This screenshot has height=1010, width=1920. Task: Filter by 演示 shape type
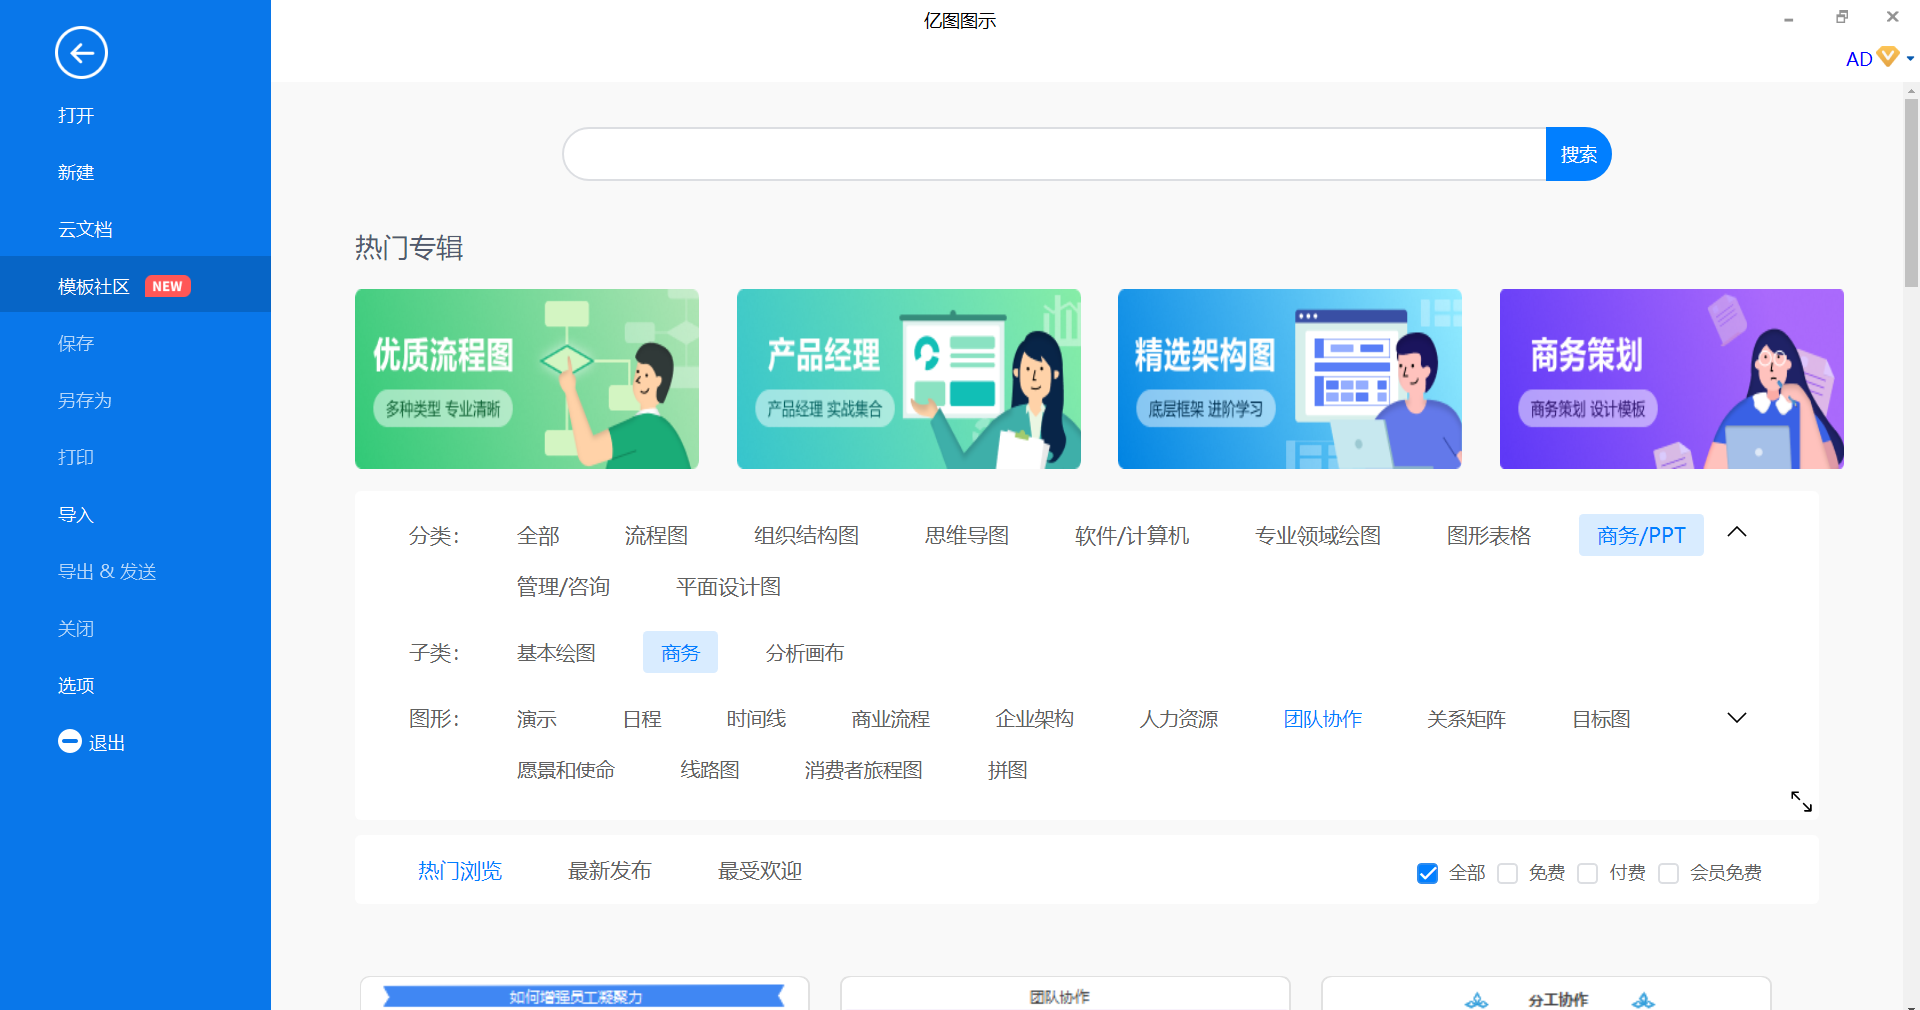[x=537, y=719]
